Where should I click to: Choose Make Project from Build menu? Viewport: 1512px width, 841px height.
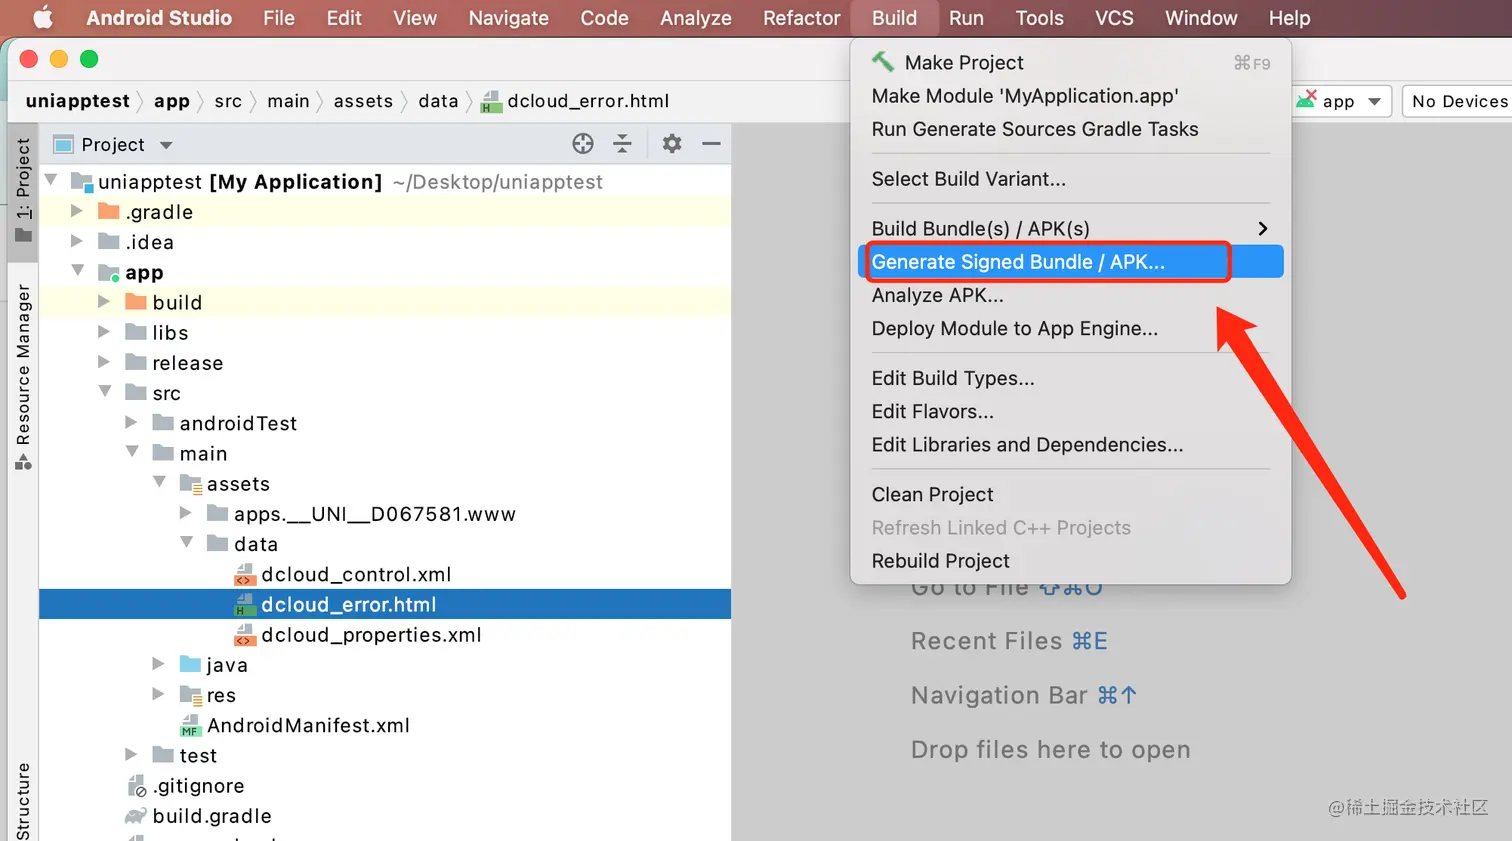tap(1070, 63)
